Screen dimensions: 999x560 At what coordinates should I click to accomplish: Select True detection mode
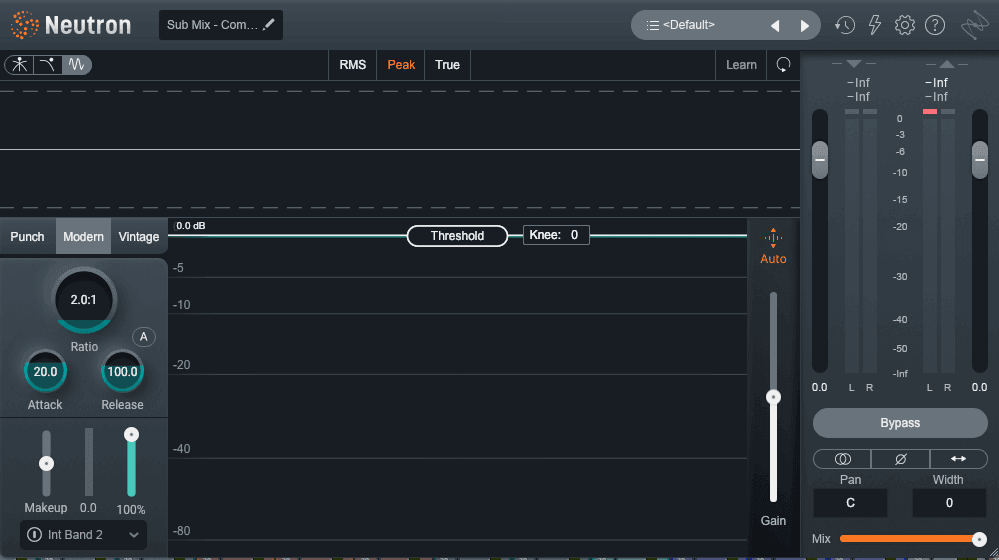pos(447,65)
